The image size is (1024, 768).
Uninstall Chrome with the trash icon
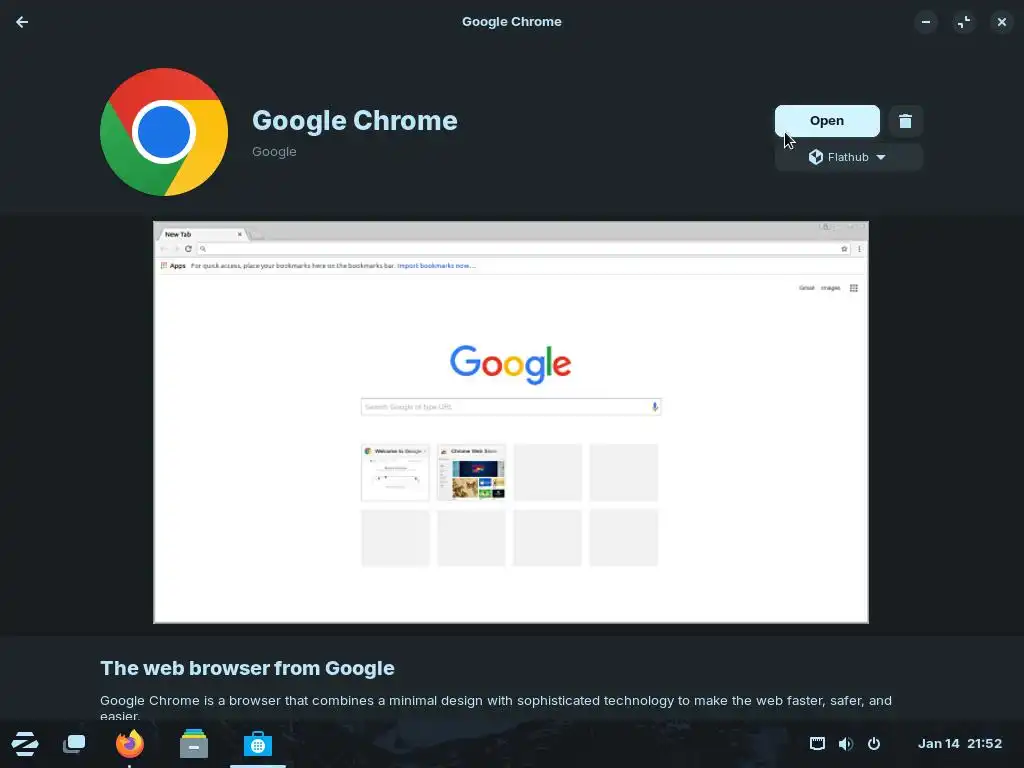pyautogui.click(x=905, y=121)
